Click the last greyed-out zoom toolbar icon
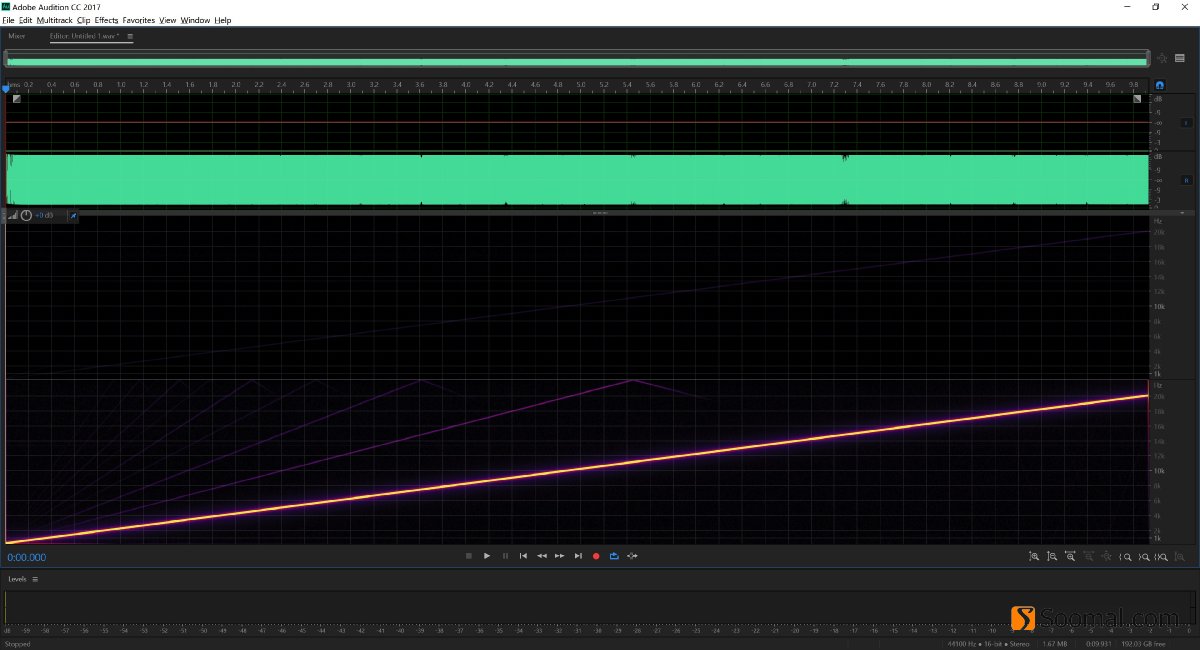Screen dimensions: 1200x650 (1180, 557)
